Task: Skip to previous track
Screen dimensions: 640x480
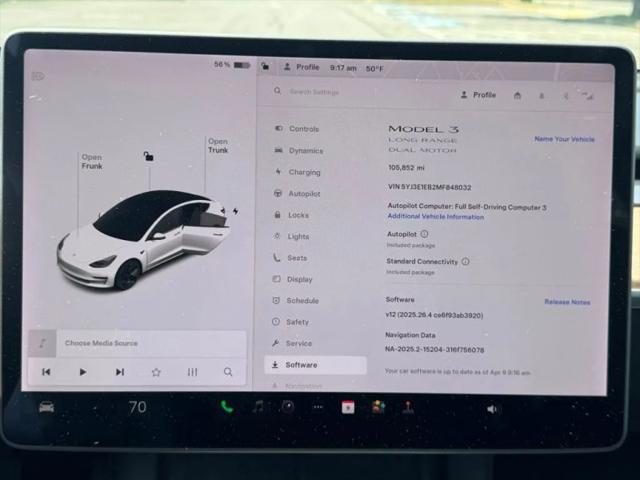Action: tap(46, 372)
